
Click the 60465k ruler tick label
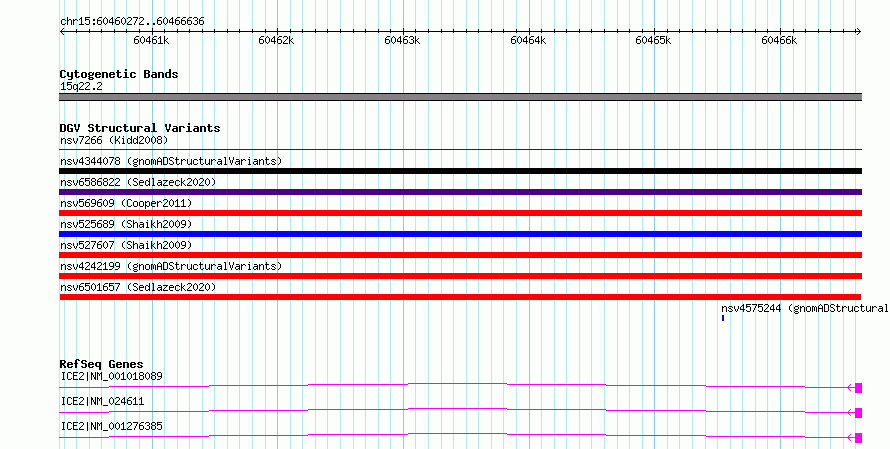[x=653, y=40]
